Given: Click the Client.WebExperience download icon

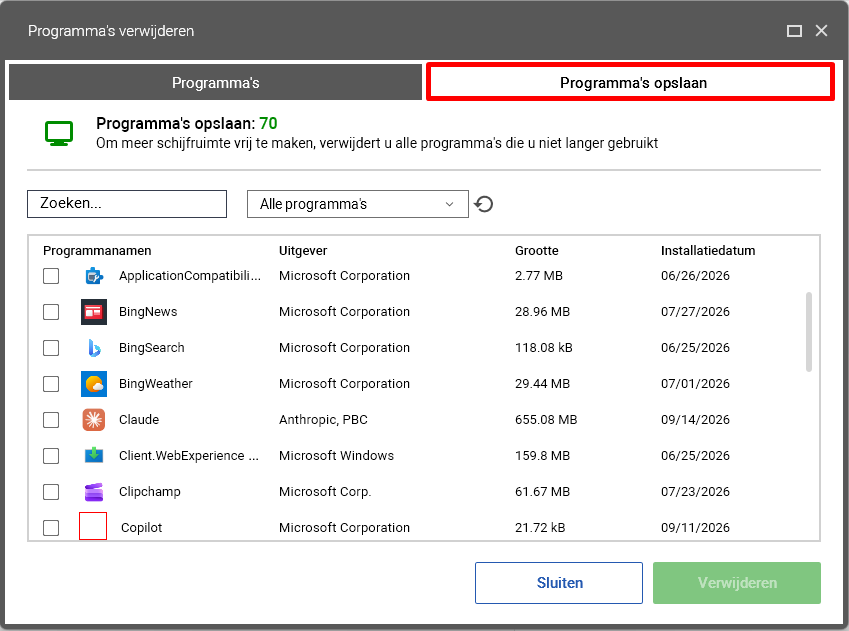Looking at the screenshot, I should [x=94, y=456].
